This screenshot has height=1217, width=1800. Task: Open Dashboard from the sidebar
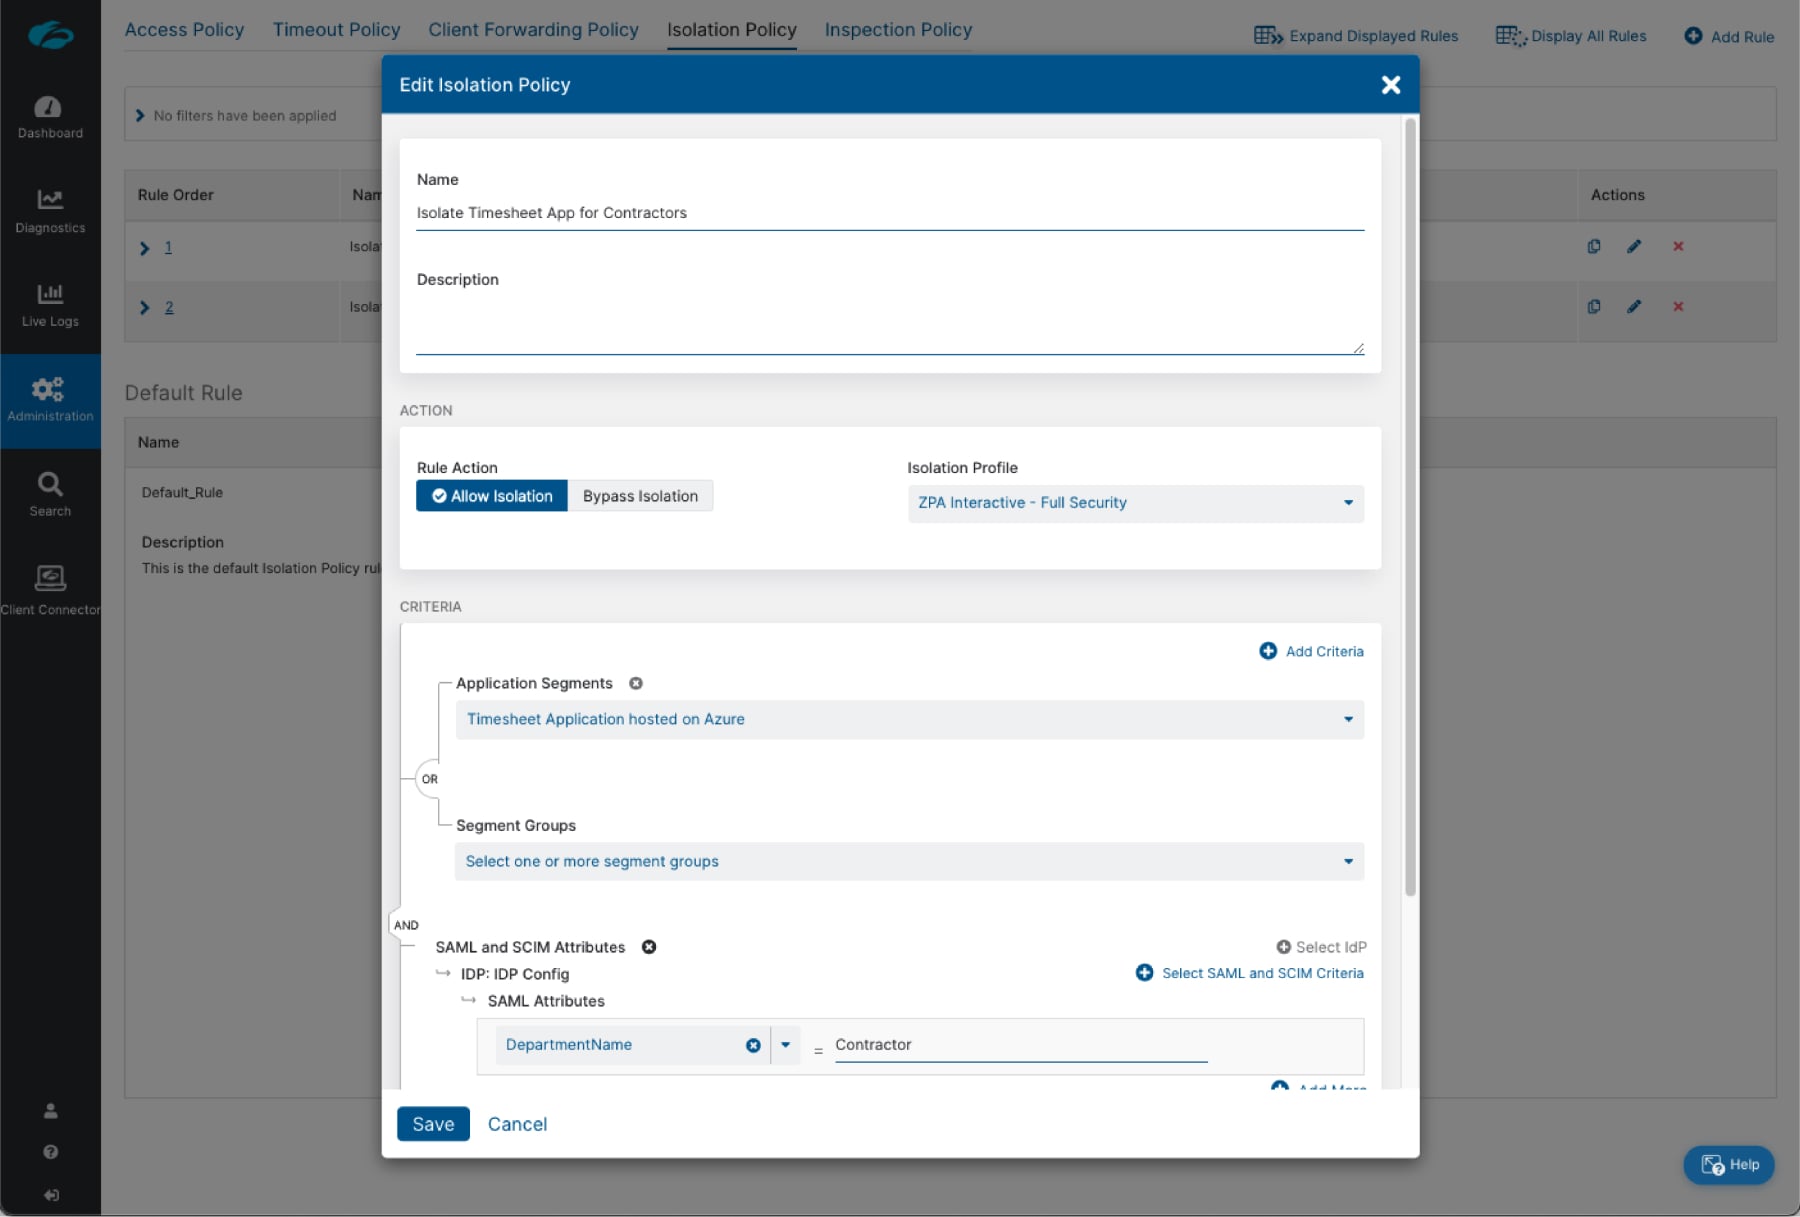click(50, 116)
